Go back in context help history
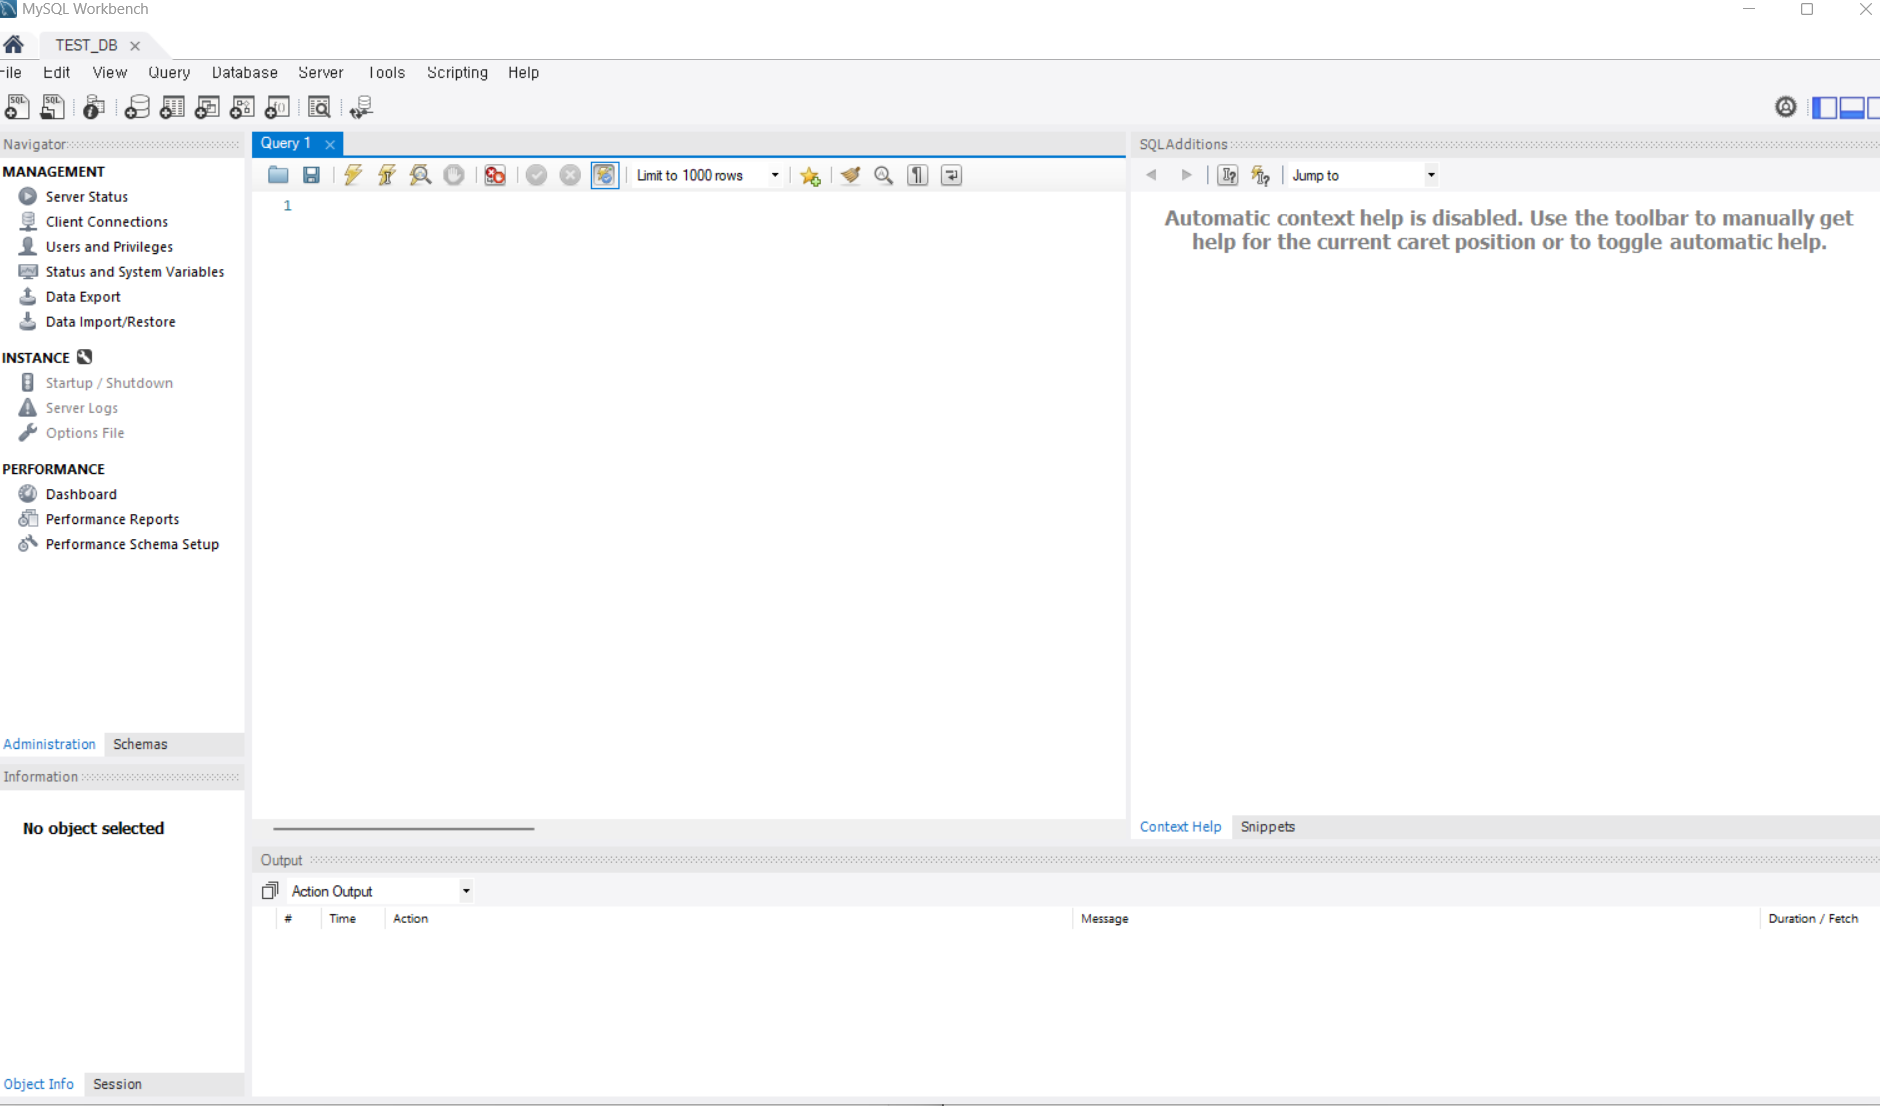Viewport: 1880px width, 1106px height. click(x=1152, y=175)
